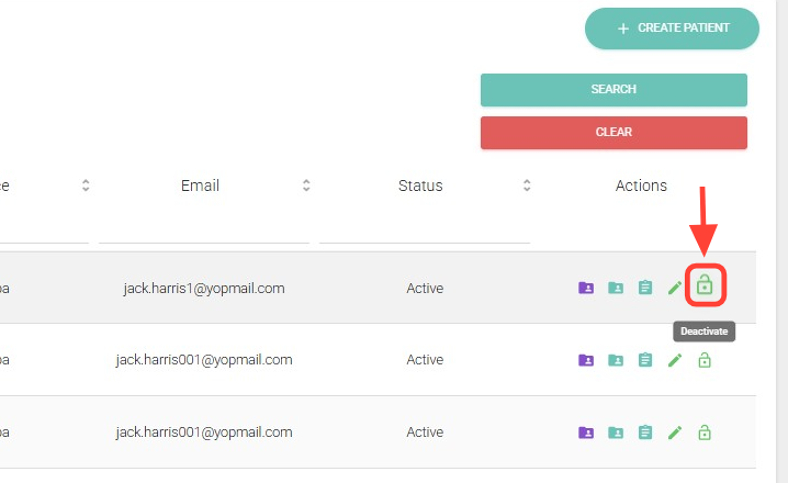Open the purple folder icon in the first row
The width and height of the screenshot is (788, 483).
[x=586, y=288]
